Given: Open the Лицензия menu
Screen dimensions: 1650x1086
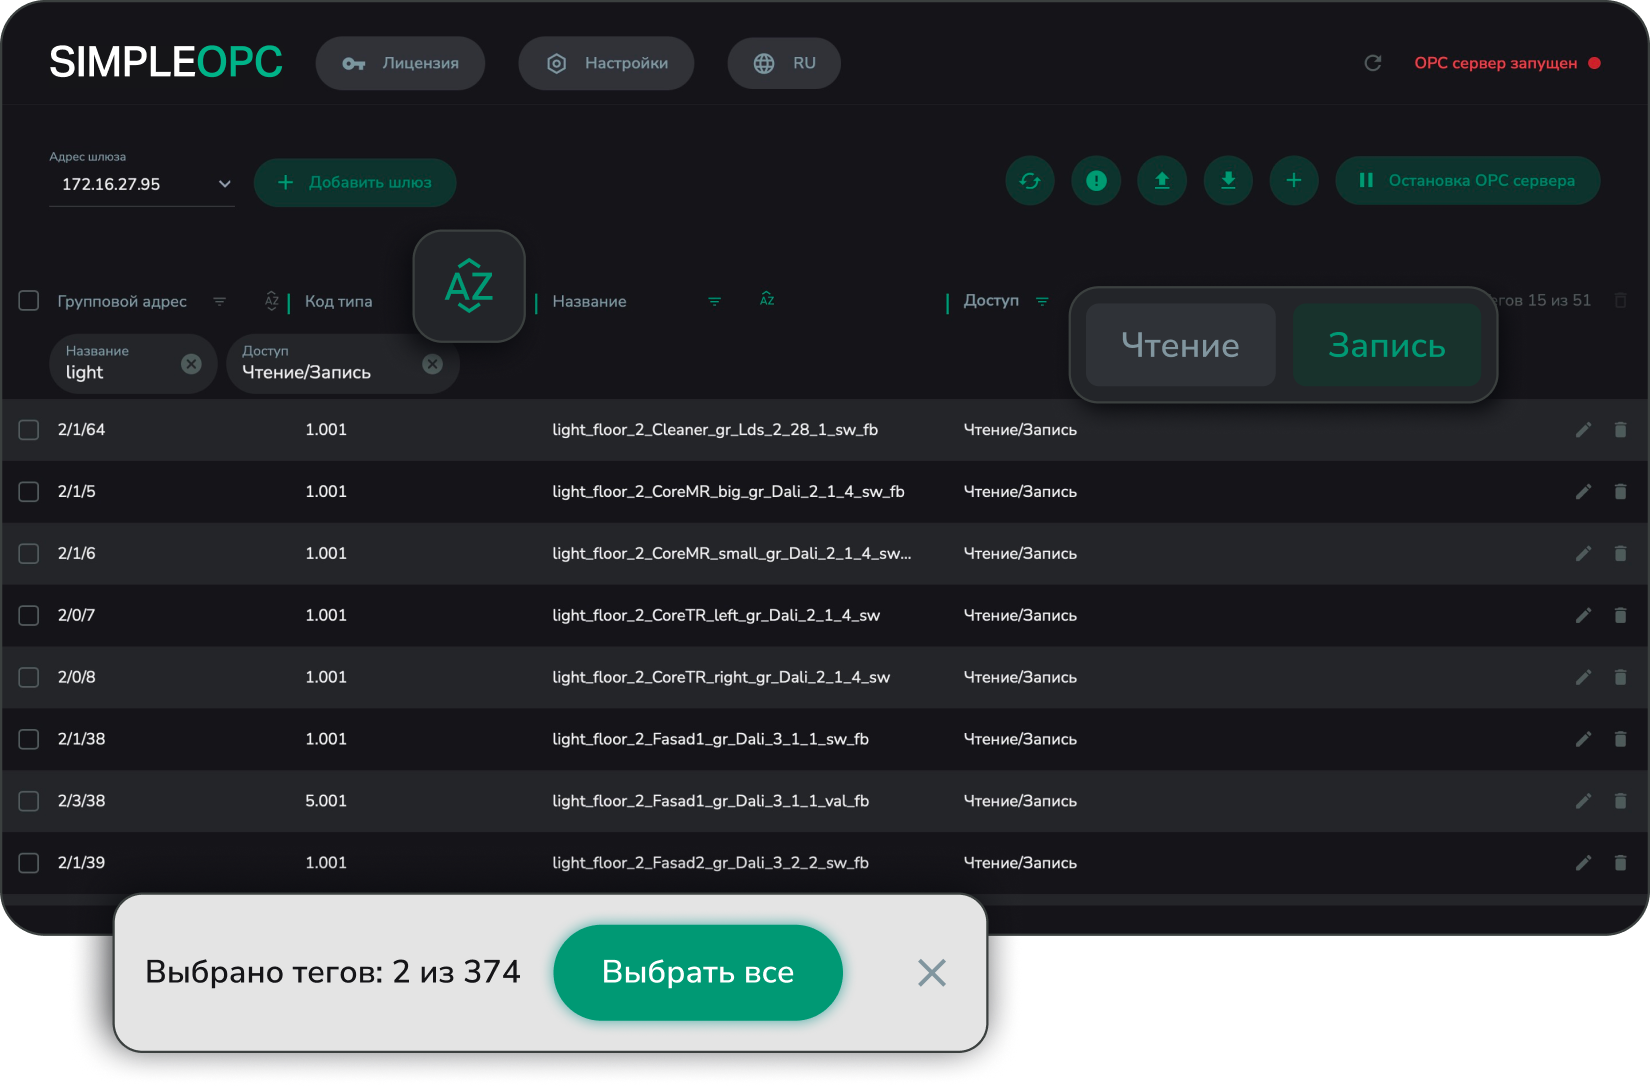Looking at the screenshot, I should pos(400,63).
